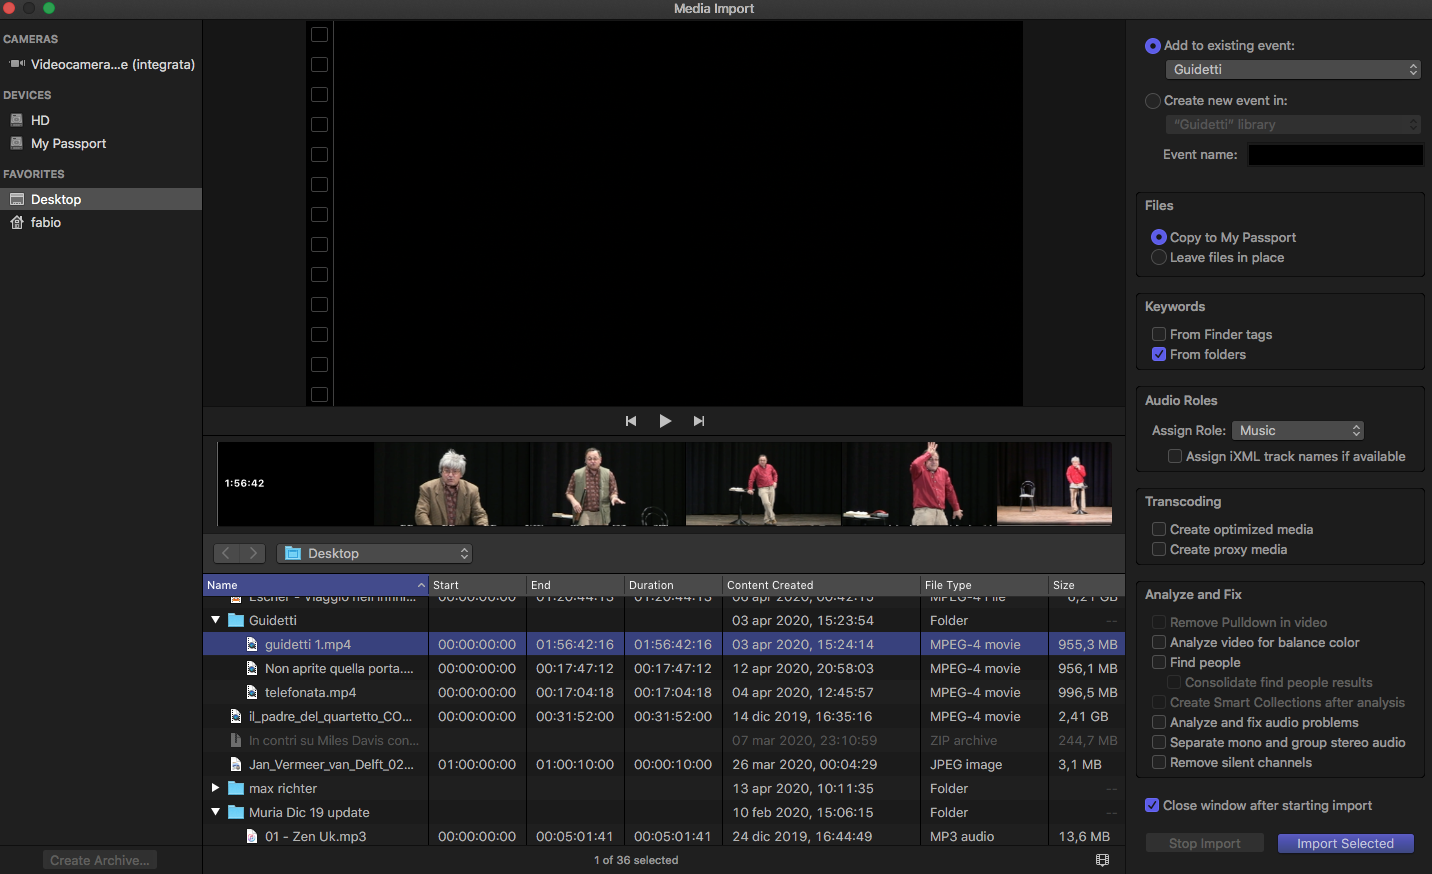Open the Assign Role Music dropdown
Screen dimensions: 1432x874
pos(1298,430)
